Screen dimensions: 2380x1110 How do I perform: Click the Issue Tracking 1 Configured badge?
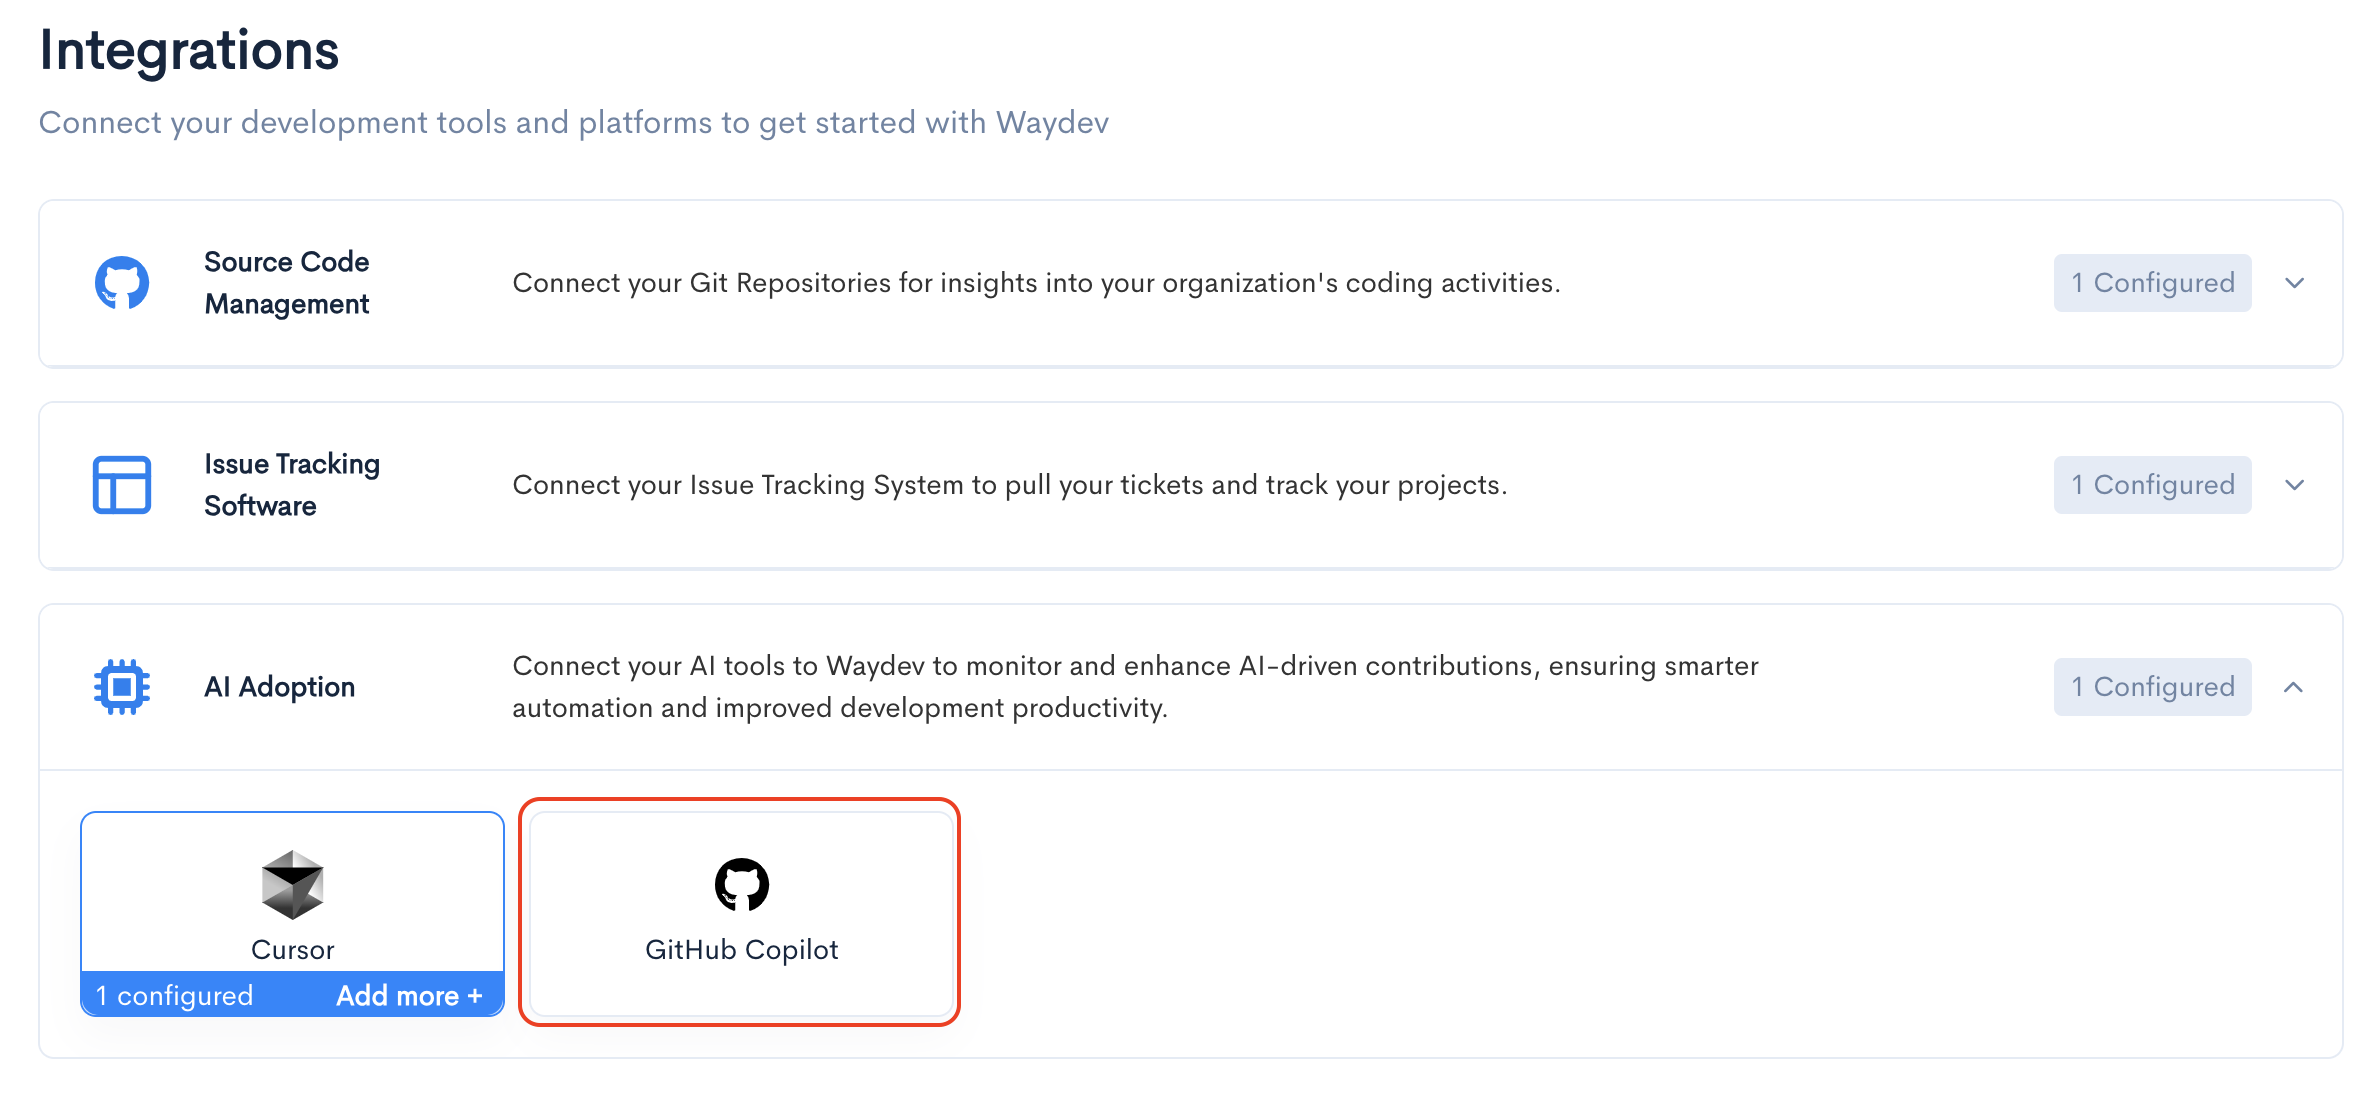click(2152, 485)
